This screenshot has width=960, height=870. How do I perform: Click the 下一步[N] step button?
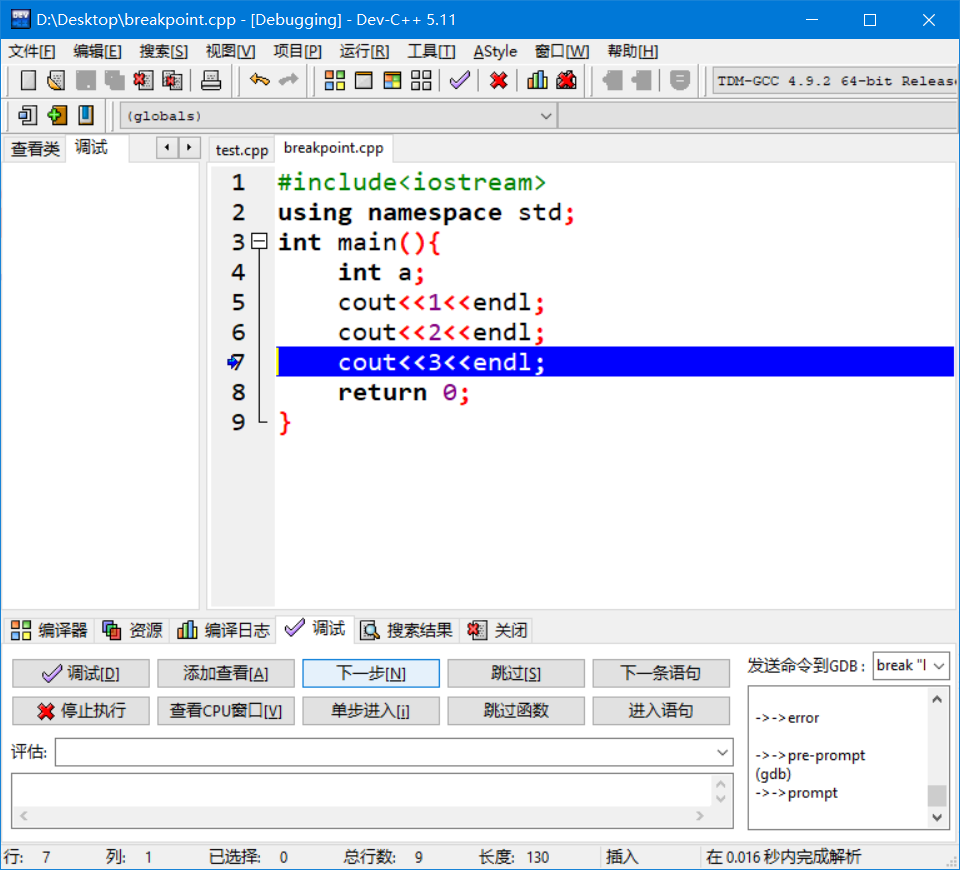point(370,673)
